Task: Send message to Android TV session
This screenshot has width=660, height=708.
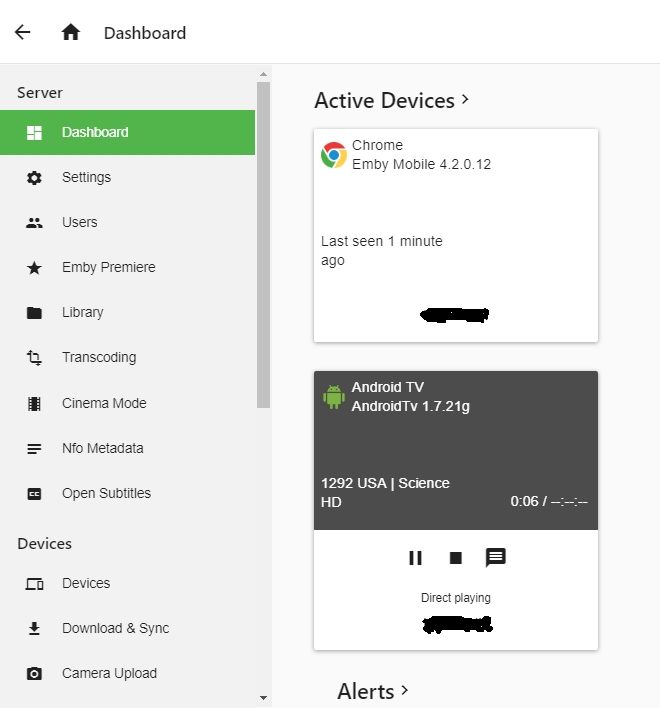Action: point(496,558)
